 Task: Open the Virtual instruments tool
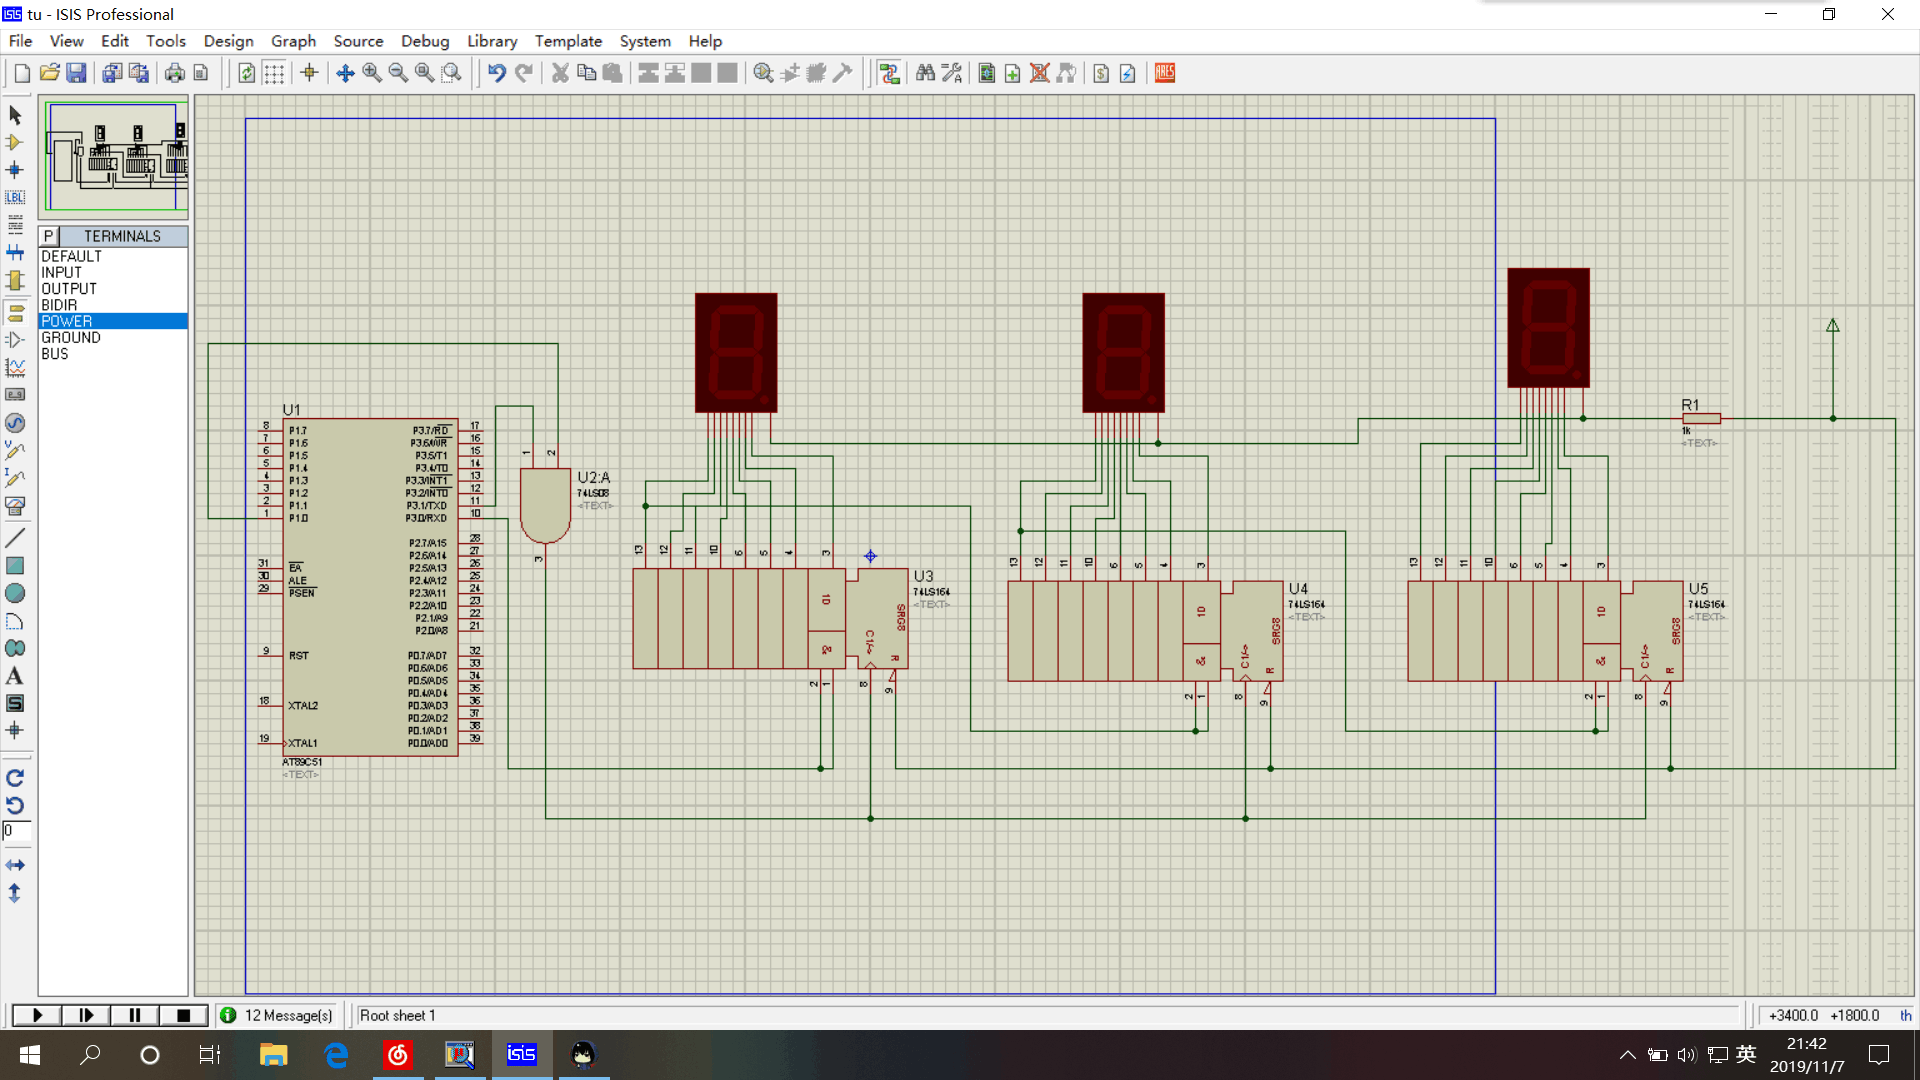[x=15, y=506]
